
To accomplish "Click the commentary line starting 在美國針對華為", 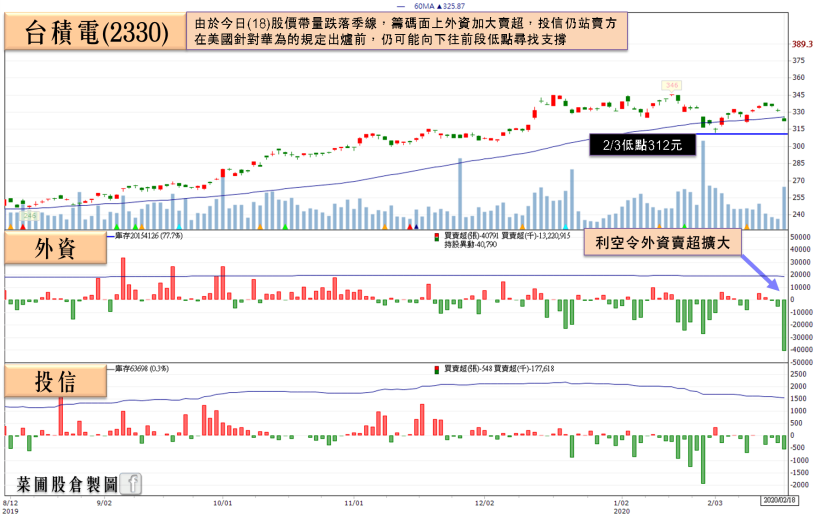I will click(x=380, y=39).
